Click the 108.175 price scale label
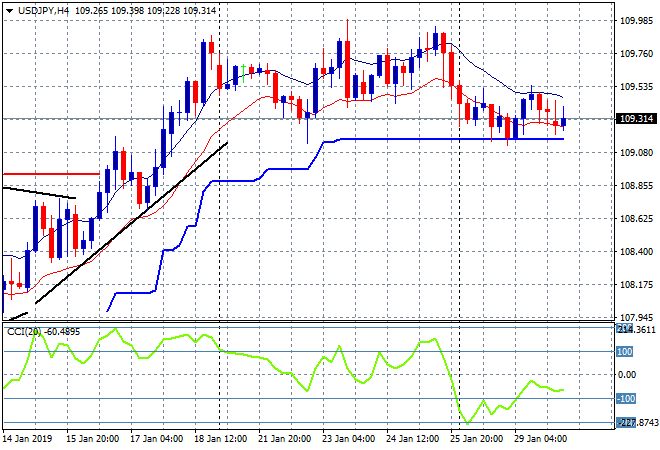The width and height of the screenshot is (660, 450). click(637, 285)
